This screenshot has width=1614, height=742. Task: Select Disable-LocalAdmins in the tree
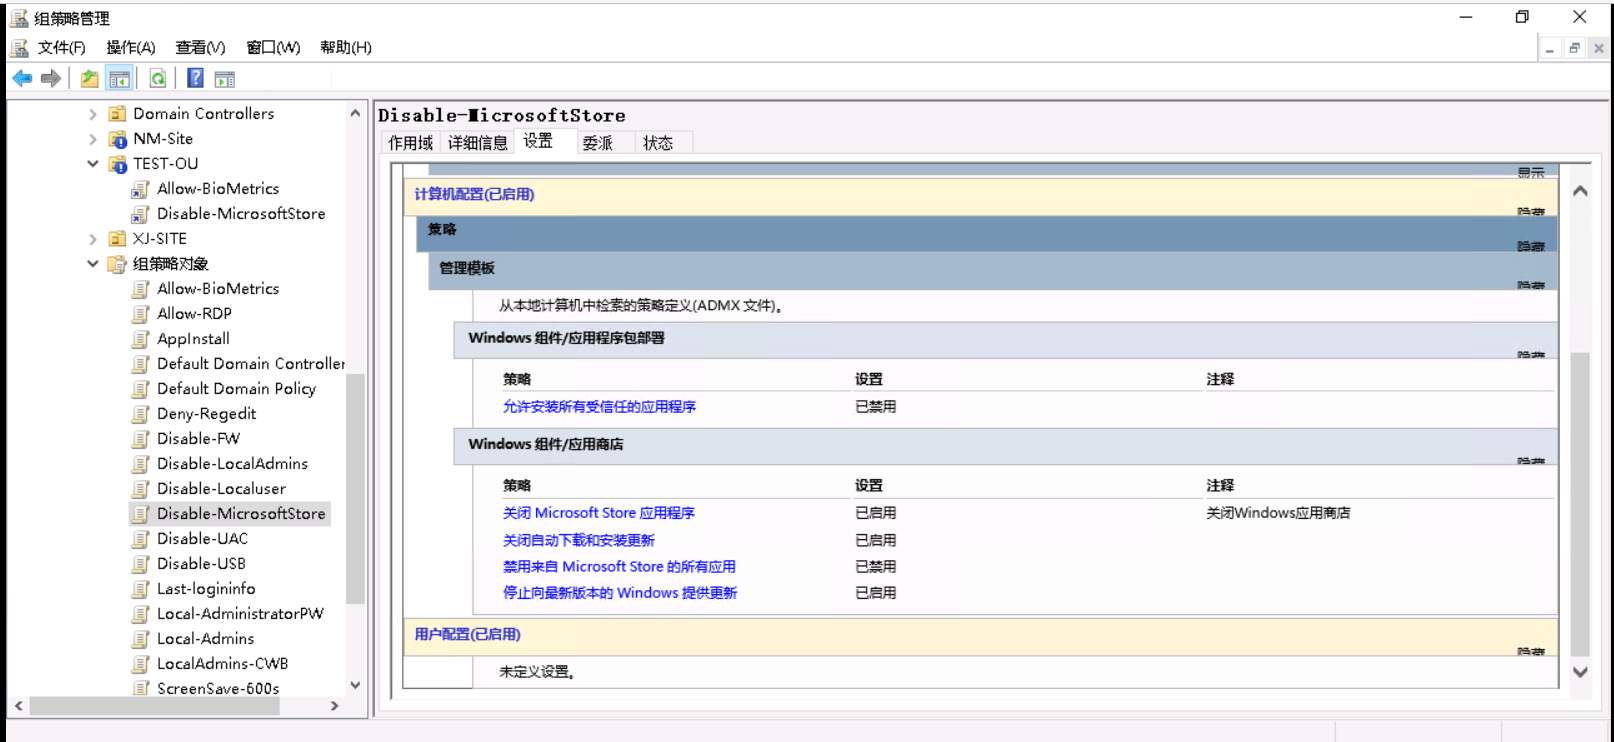coord(232,464)
